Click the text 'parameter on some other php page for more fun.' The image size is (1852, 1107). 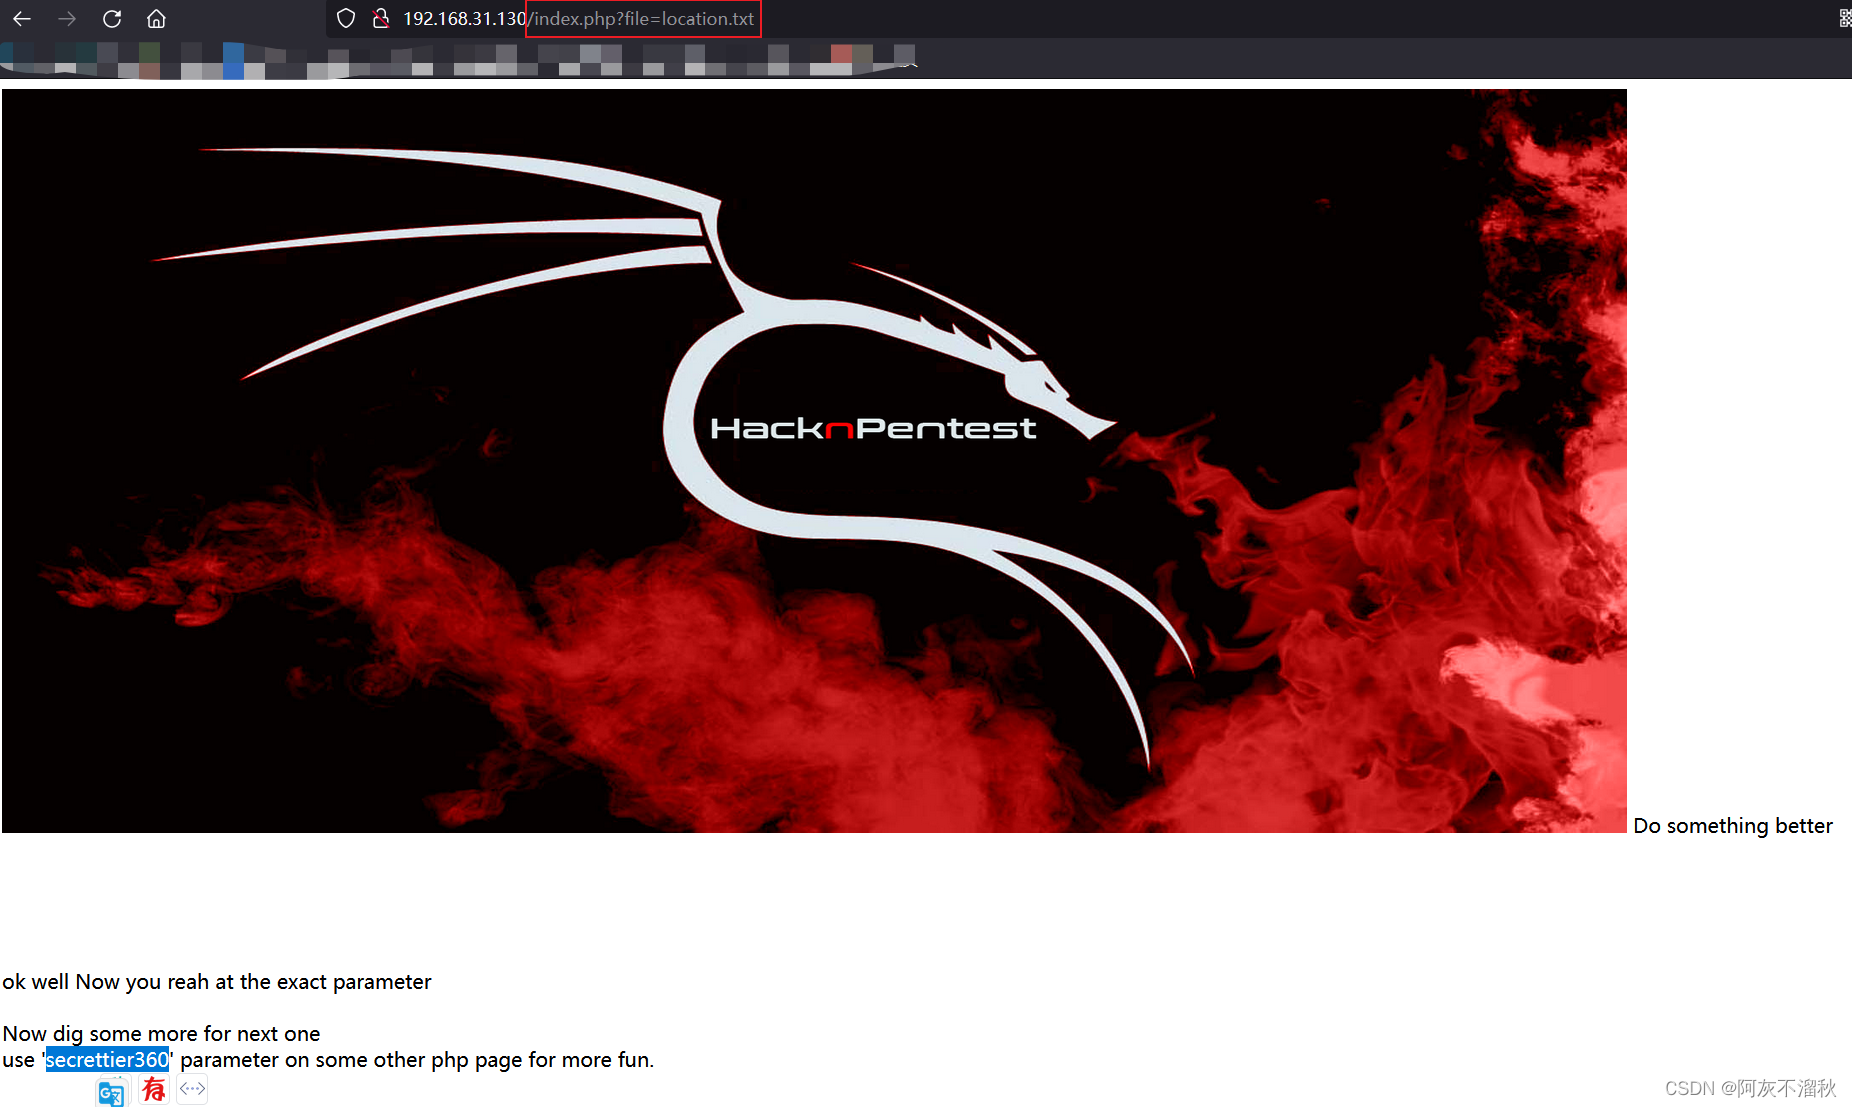[x=417, y=1059]
